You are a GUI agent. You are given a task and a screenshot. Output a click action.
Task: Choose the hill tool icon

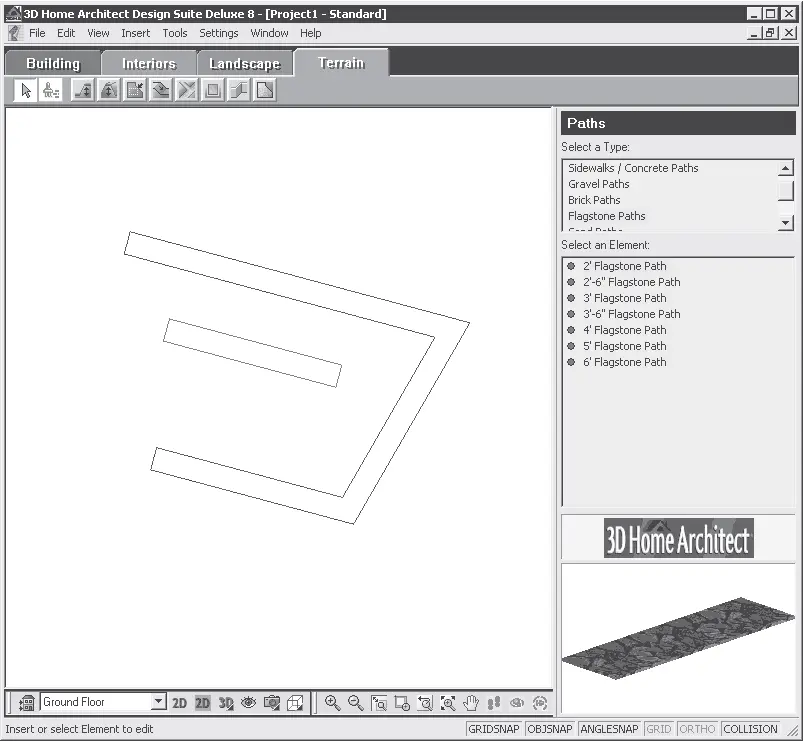[x=109, y=91]
